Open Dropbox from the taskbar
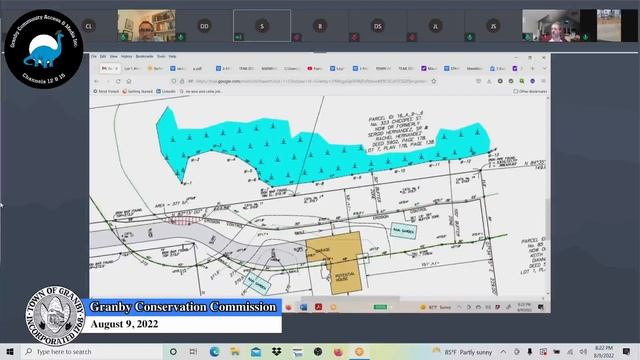640x360 pixels. [277, 351]
